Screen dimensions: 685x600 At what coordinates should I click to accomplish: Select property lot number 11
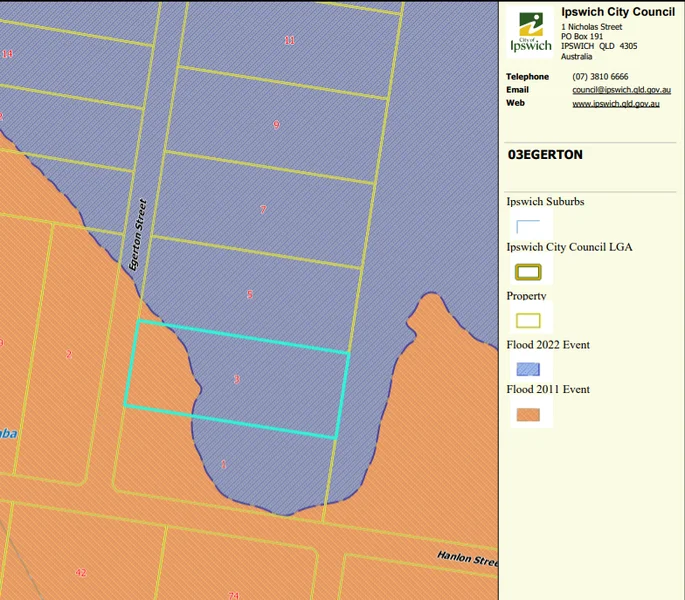tap(289, 41)
